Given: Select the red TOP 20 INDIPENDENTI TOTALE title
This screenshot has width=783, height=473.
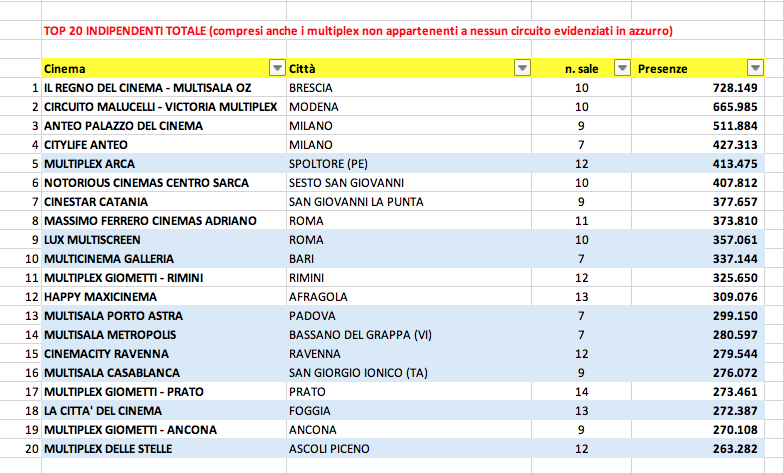Looking at the screenshot, I should (x=358, y=31).
